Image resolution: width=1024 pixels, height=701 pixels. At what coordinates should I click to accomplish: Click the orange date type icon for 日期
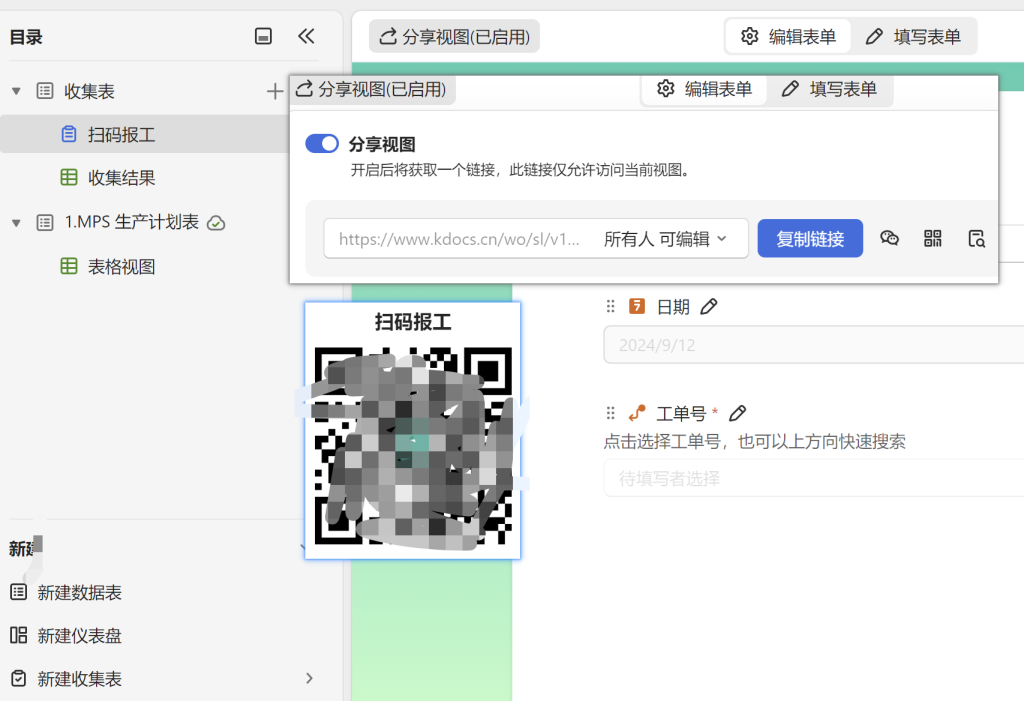tap(637, 306)
